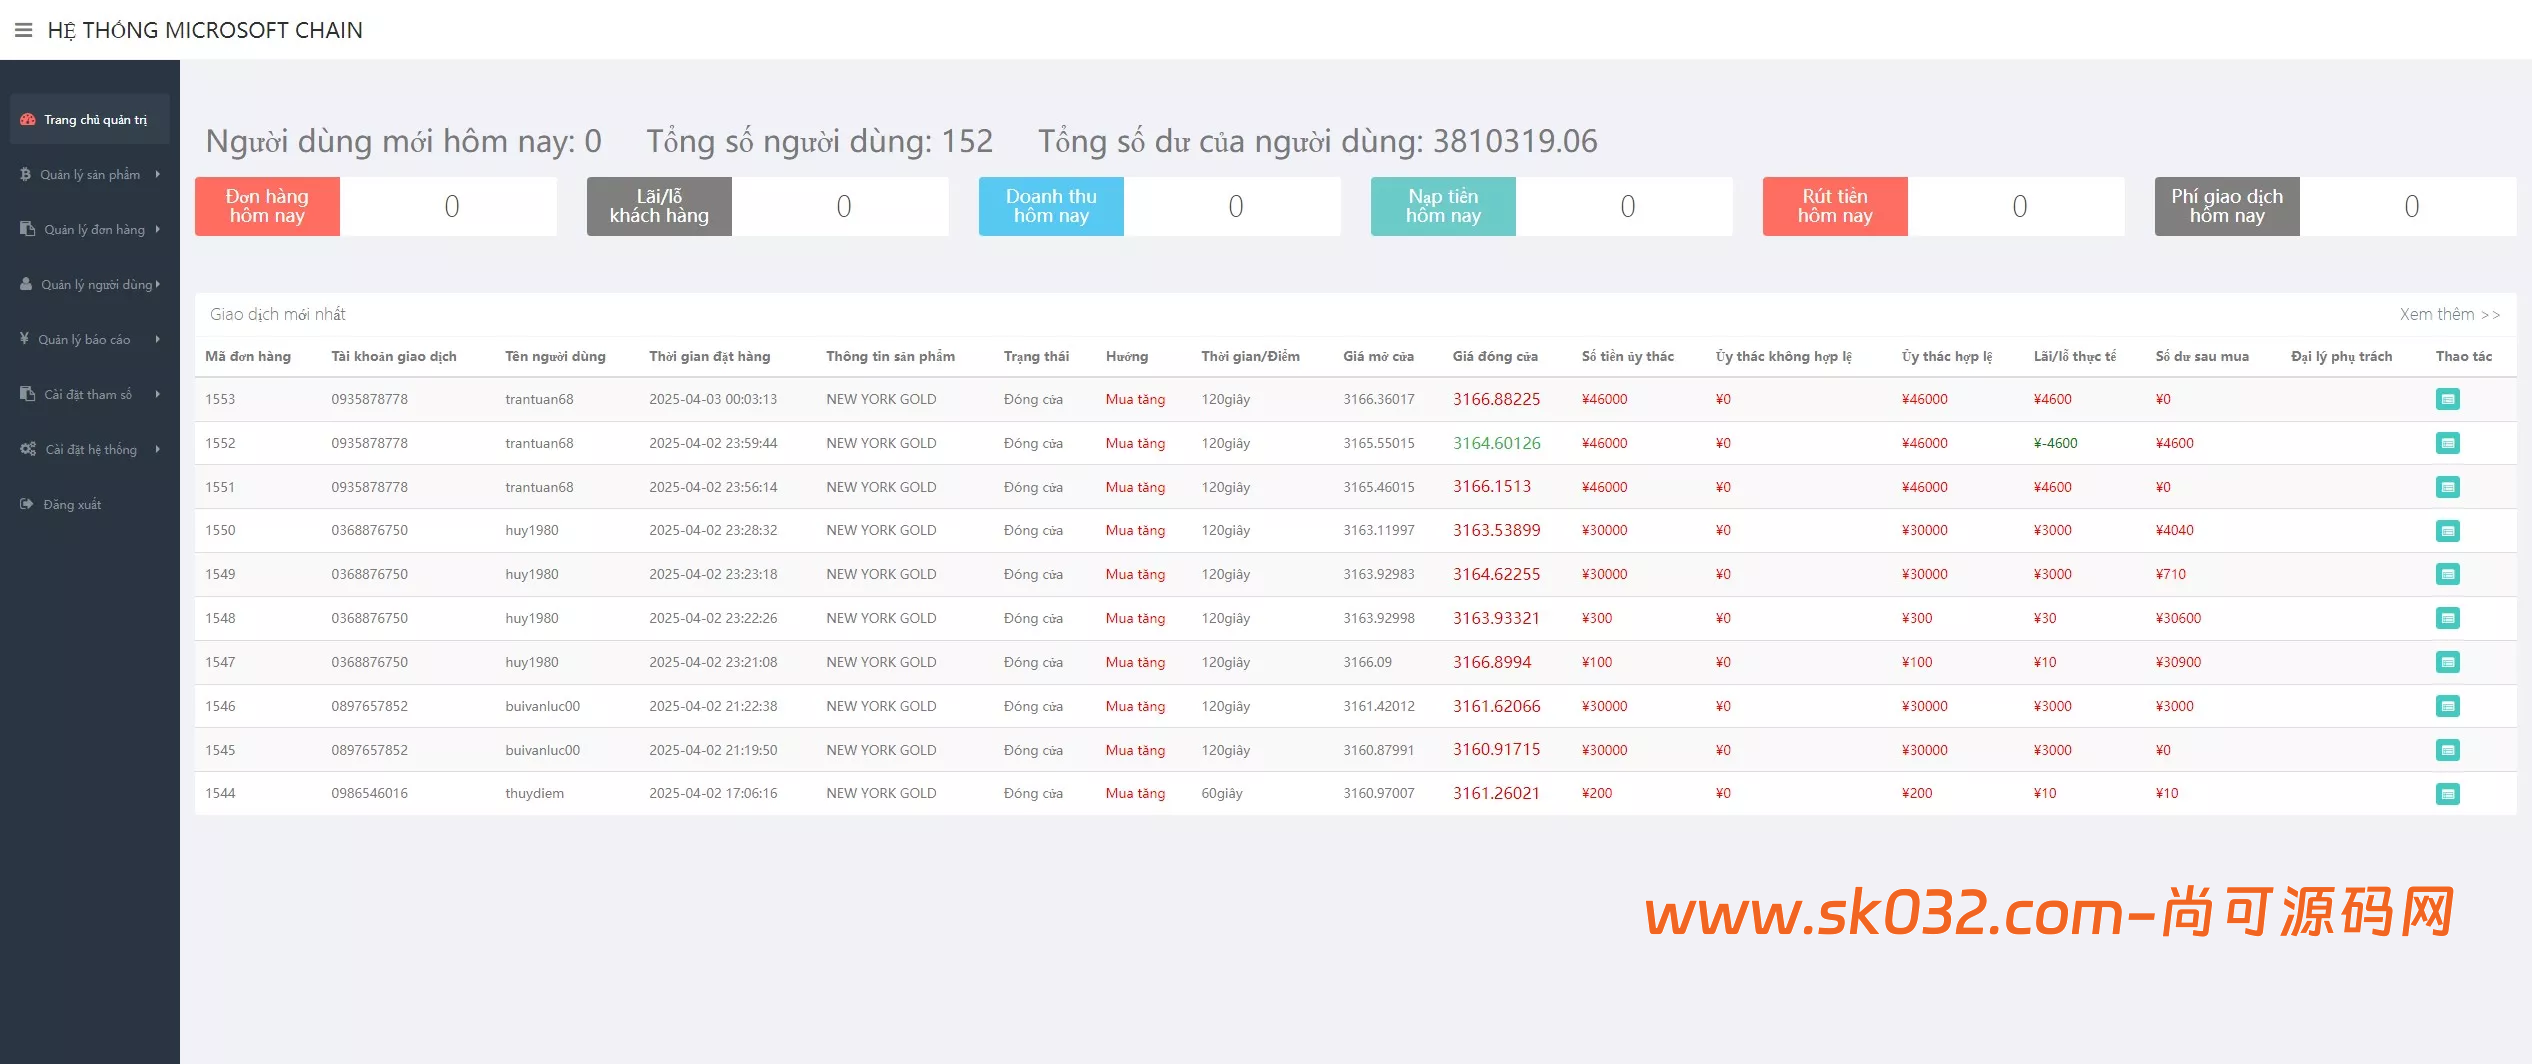Open detail icon for order 1544

coord(2447,794)
